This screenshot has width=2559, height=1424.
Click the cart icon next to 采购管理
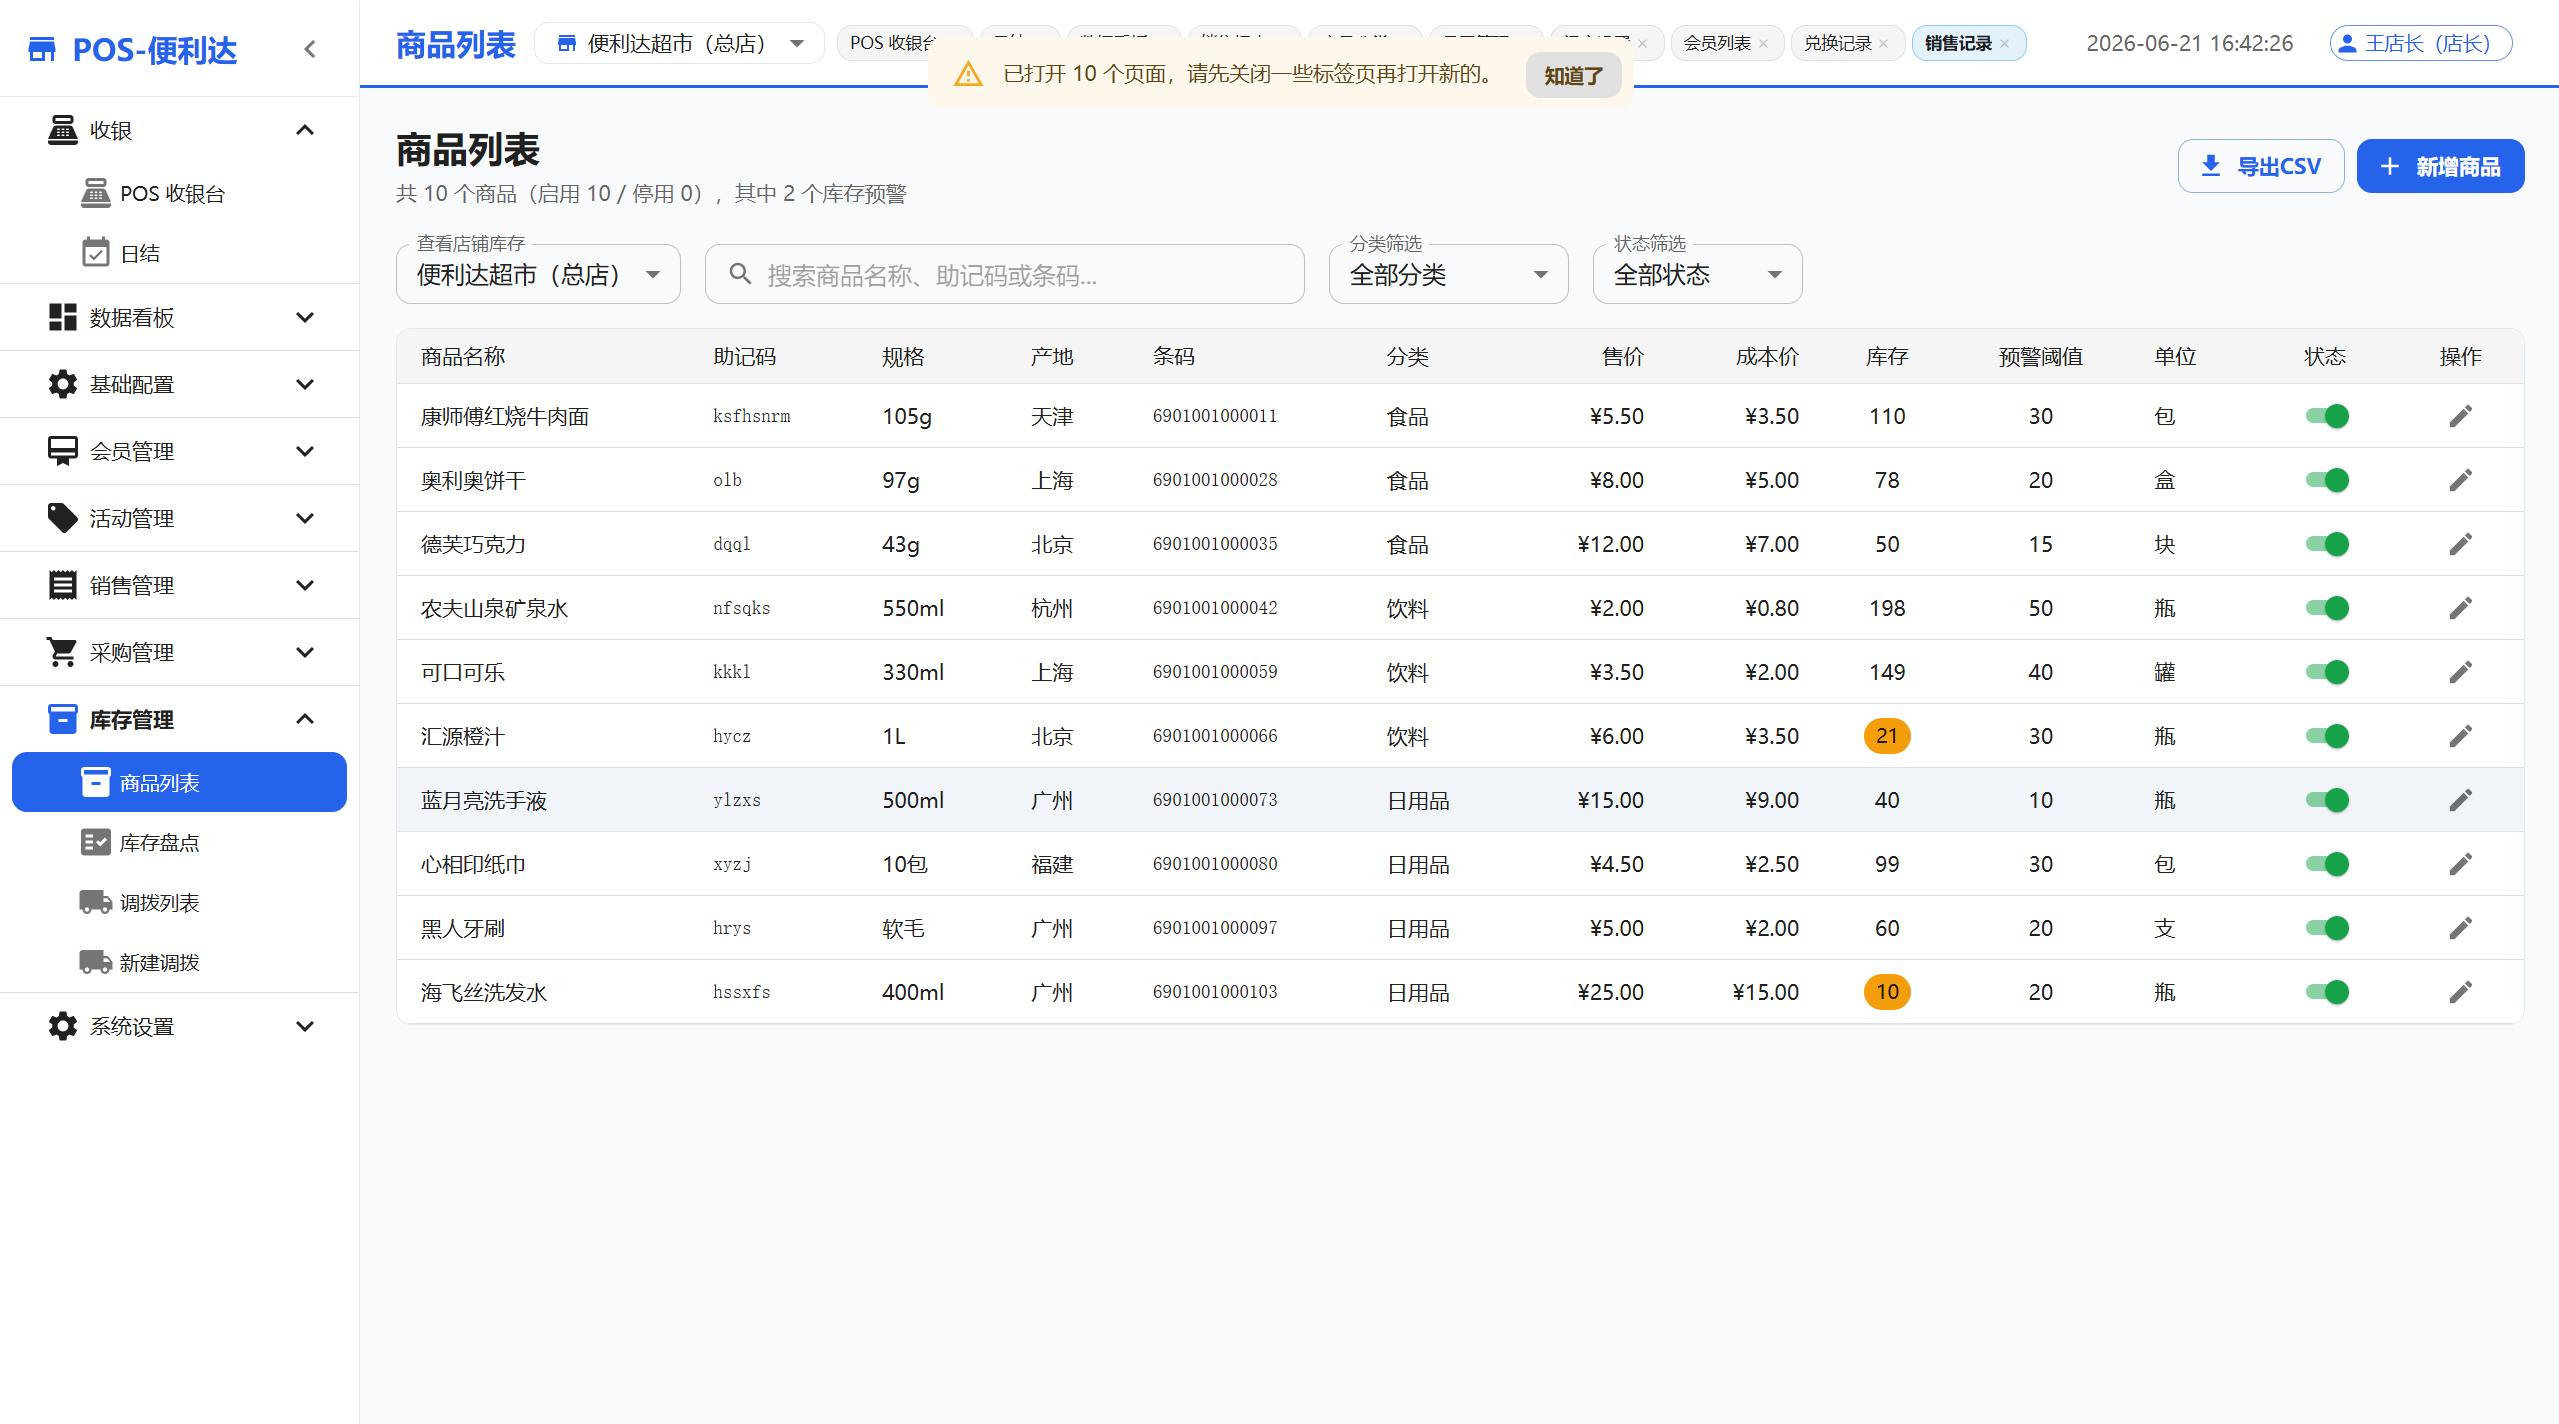click(63, 652)
